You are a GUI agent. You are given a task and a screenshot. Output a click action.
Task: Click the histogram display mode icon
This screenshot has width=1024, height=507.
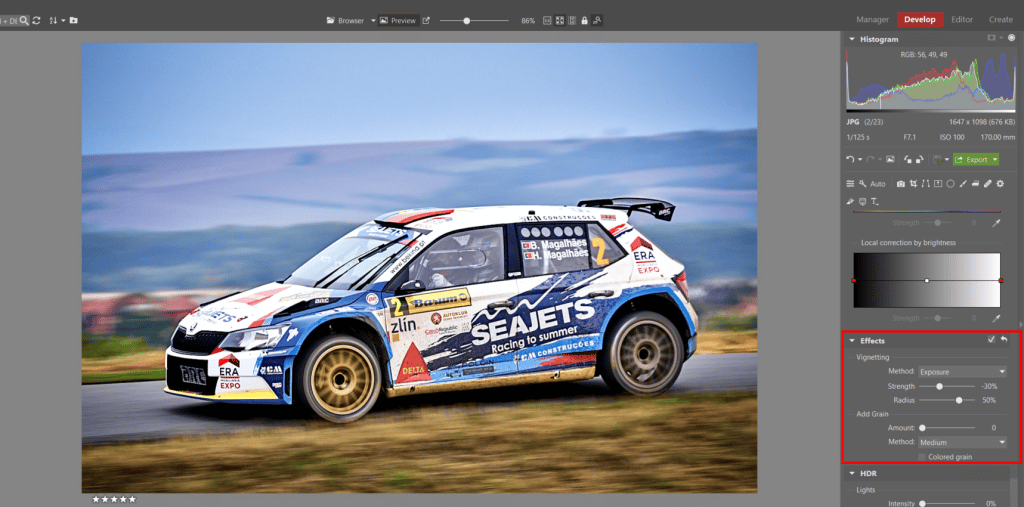click(x=991, y=39)
